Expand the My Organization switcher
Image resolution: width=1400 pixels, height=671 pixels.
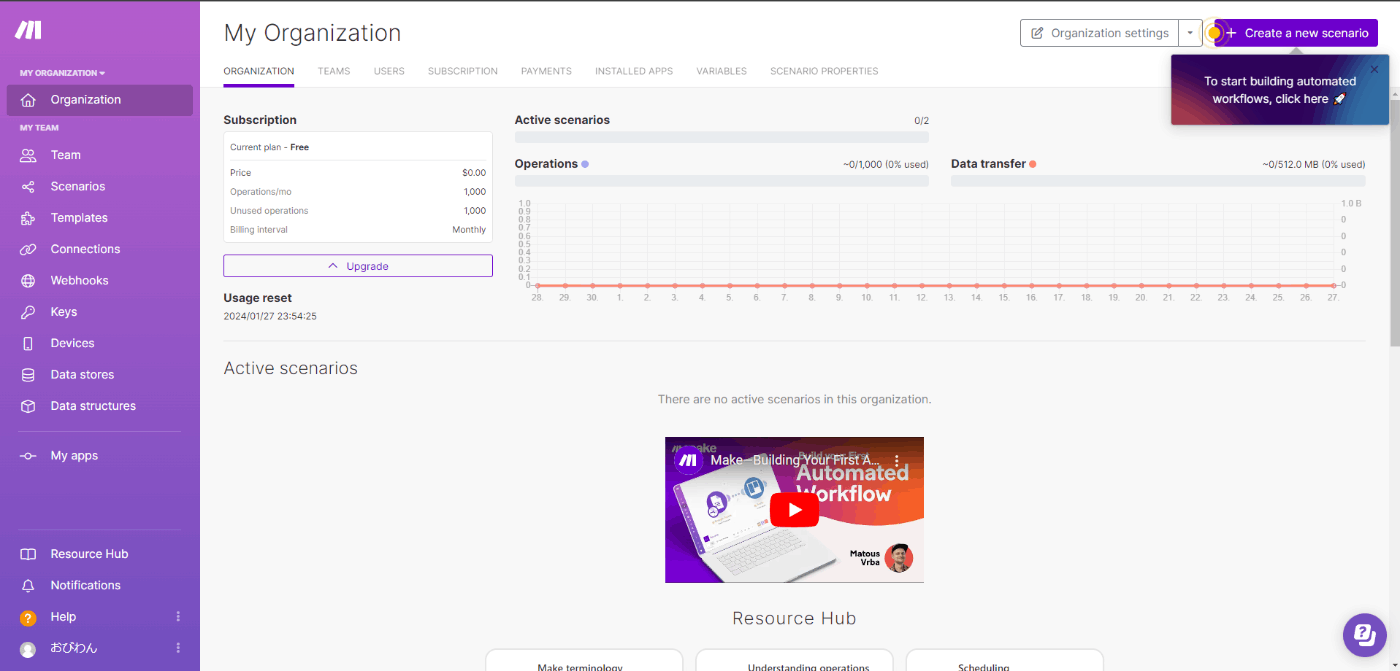click(62, 73)
